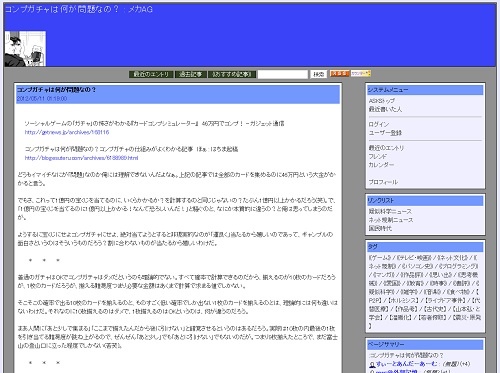Image resolution: width=500 pixels, height=373 pixels.
Task: Open the 教育 tag
Action: click(416, 283)
